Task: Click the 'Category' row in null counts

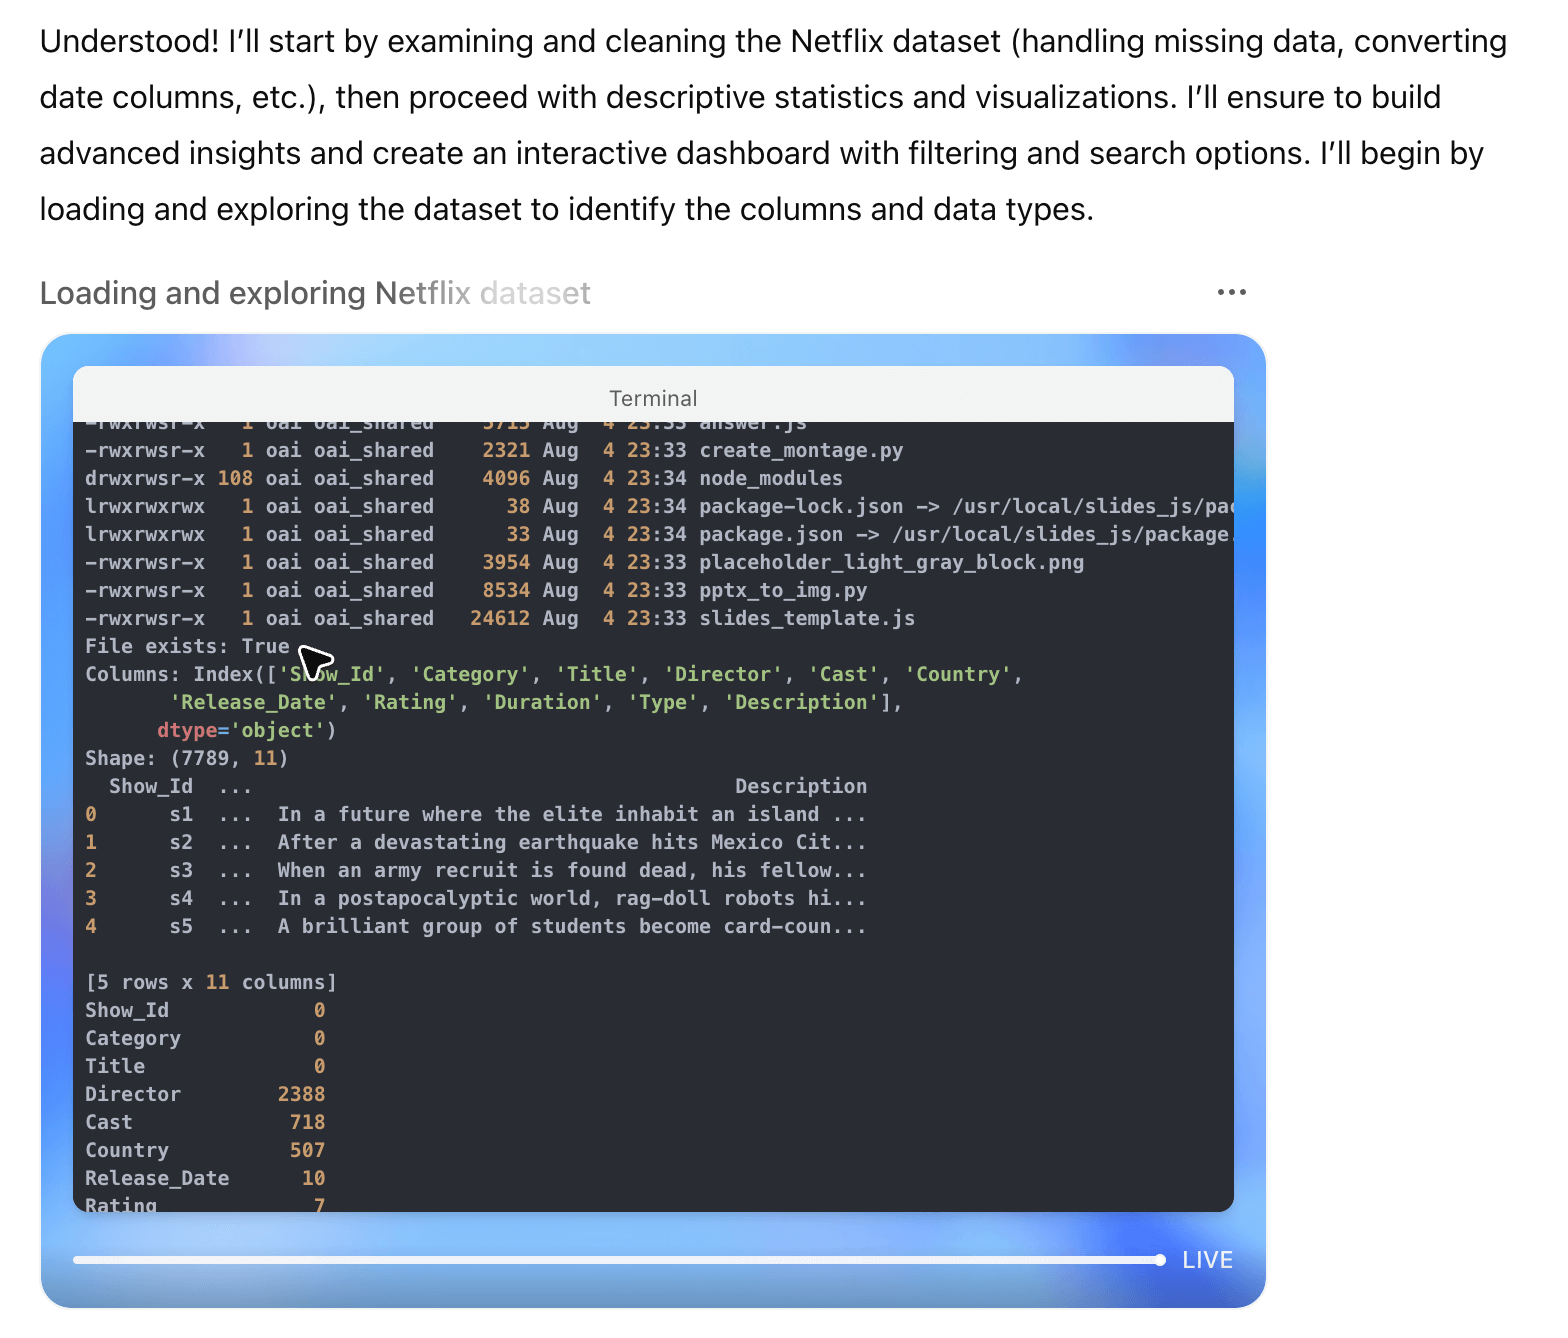Action: tap(205, 1038)
